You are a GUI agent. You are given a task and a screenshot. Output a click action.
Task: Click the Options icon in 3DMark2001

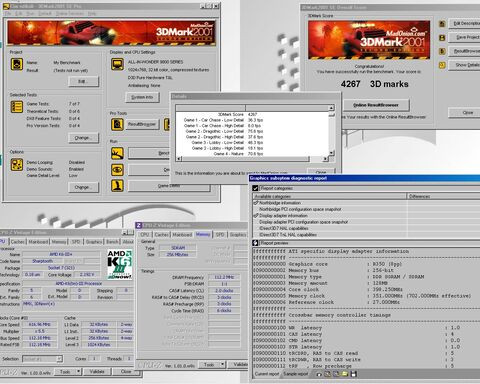pyautogui.click(x=17, y=165)
